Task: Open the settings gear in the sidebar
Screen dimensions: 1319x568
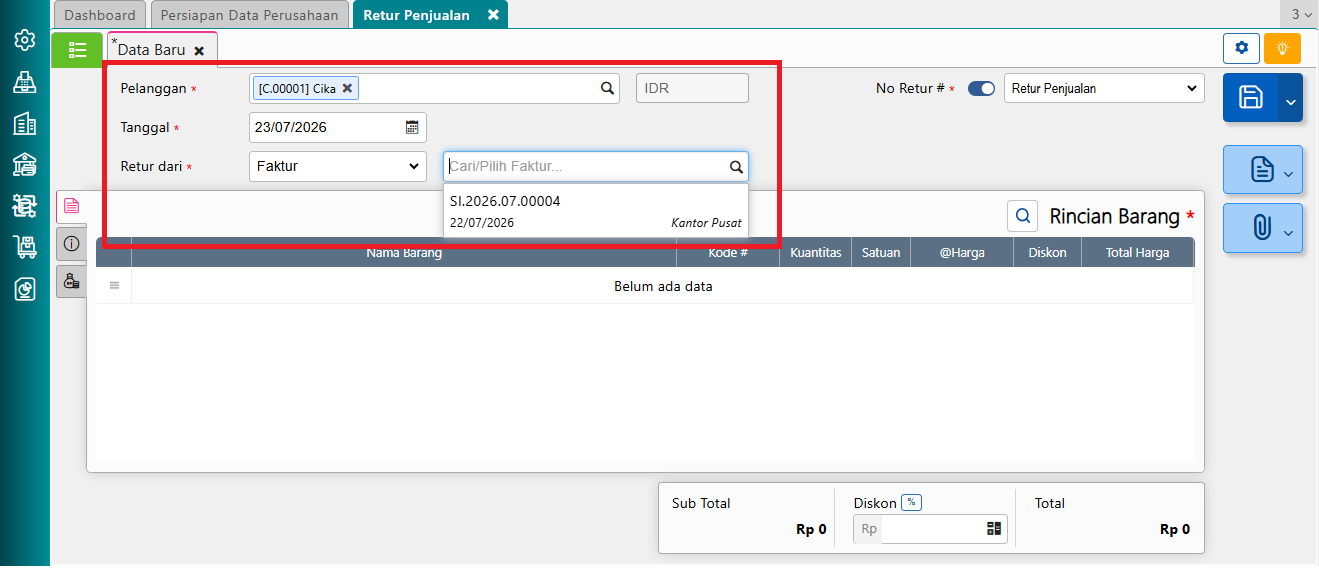Action: (x=25, y=41)
